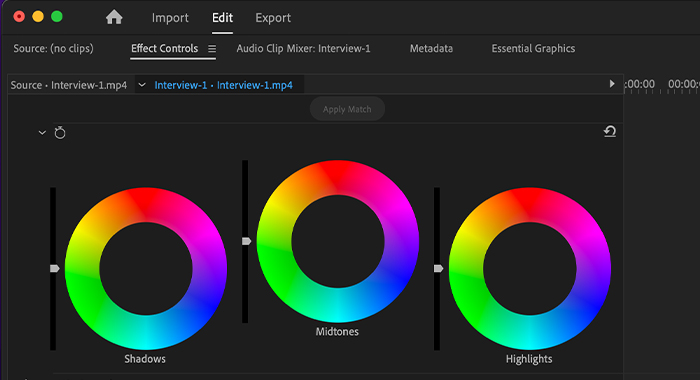Click the Shadows luminance slider handle
This screenshot has width=700, height=380.
[54, 268]
